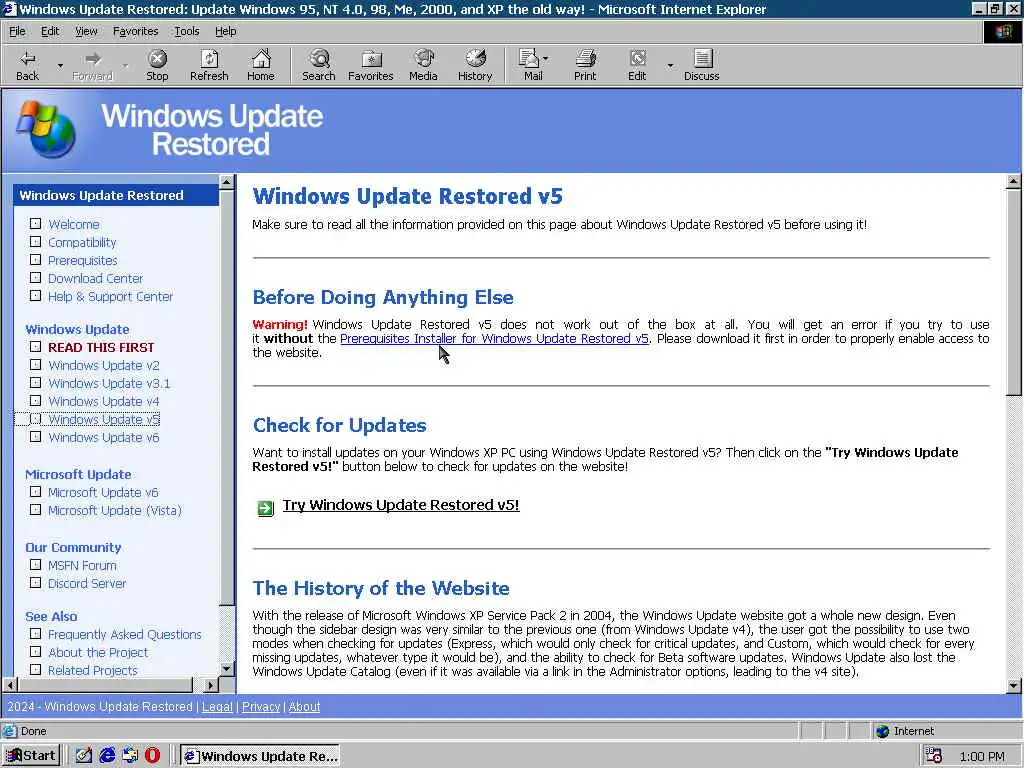Click the Internet zone globe icon in status bar
The height and width of the screenshot is (768, 1024).
point(882,731)
